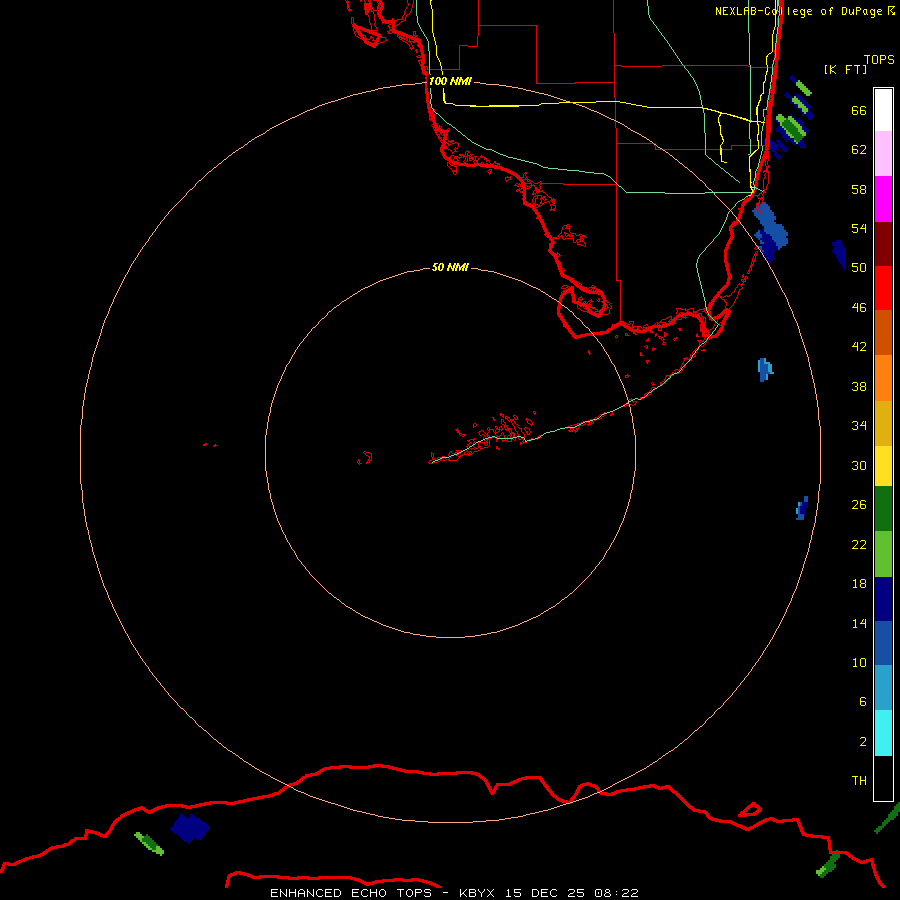Select the mustard gold legend swatch
Screen dimensions: 900x900
pos(883,423)
